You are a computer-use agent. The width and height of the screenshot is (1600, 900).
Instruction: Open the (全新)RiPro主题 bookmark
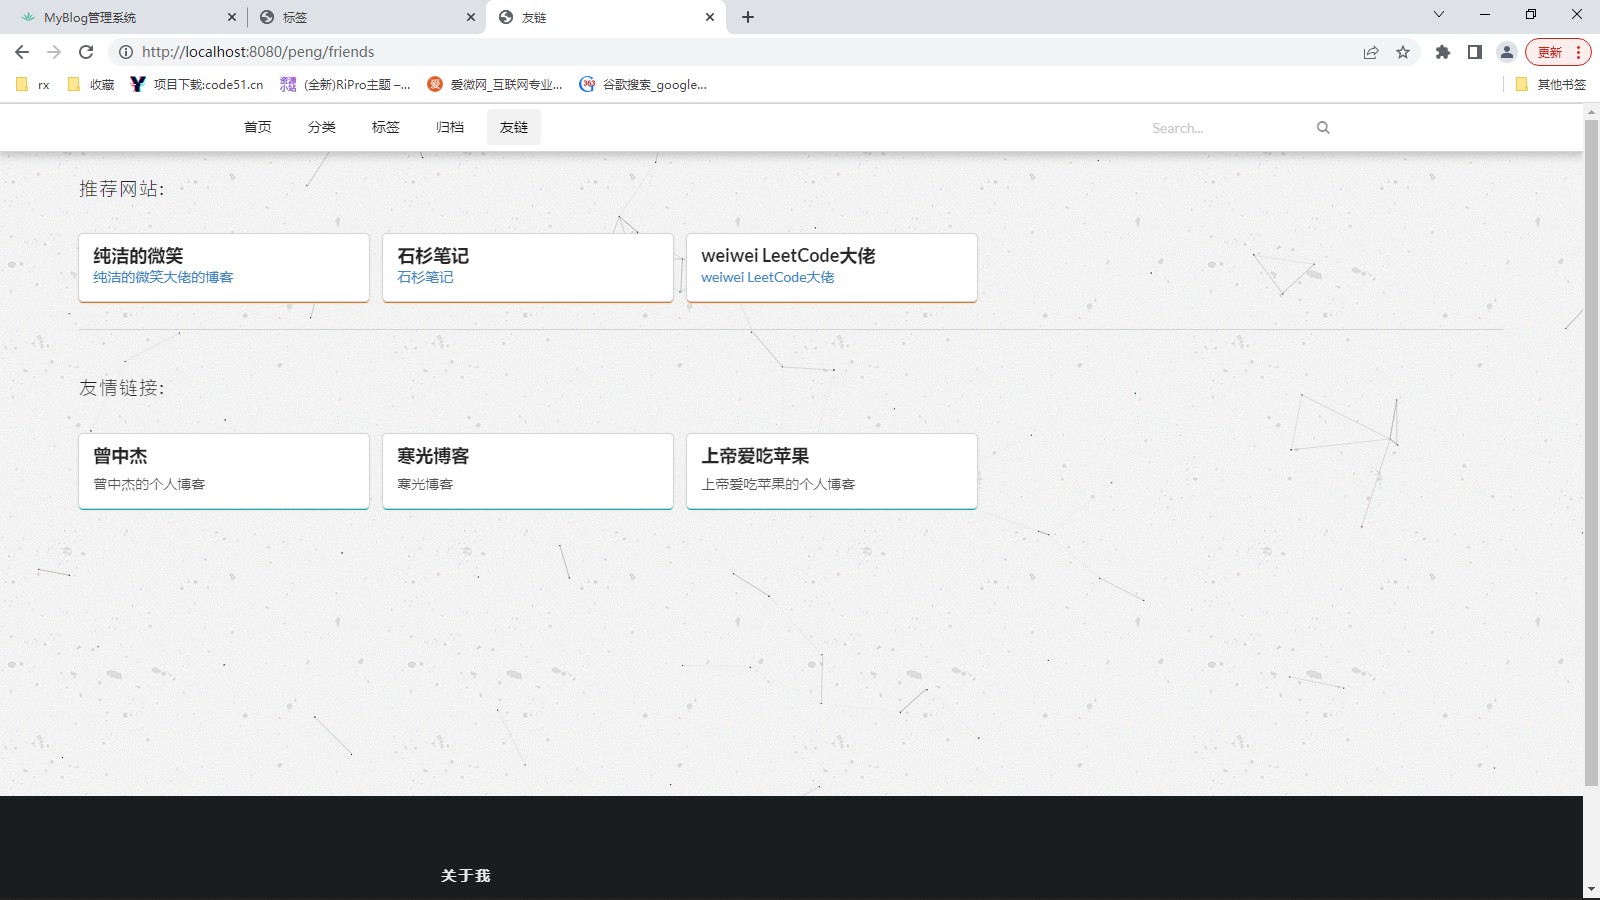(345, 85)
